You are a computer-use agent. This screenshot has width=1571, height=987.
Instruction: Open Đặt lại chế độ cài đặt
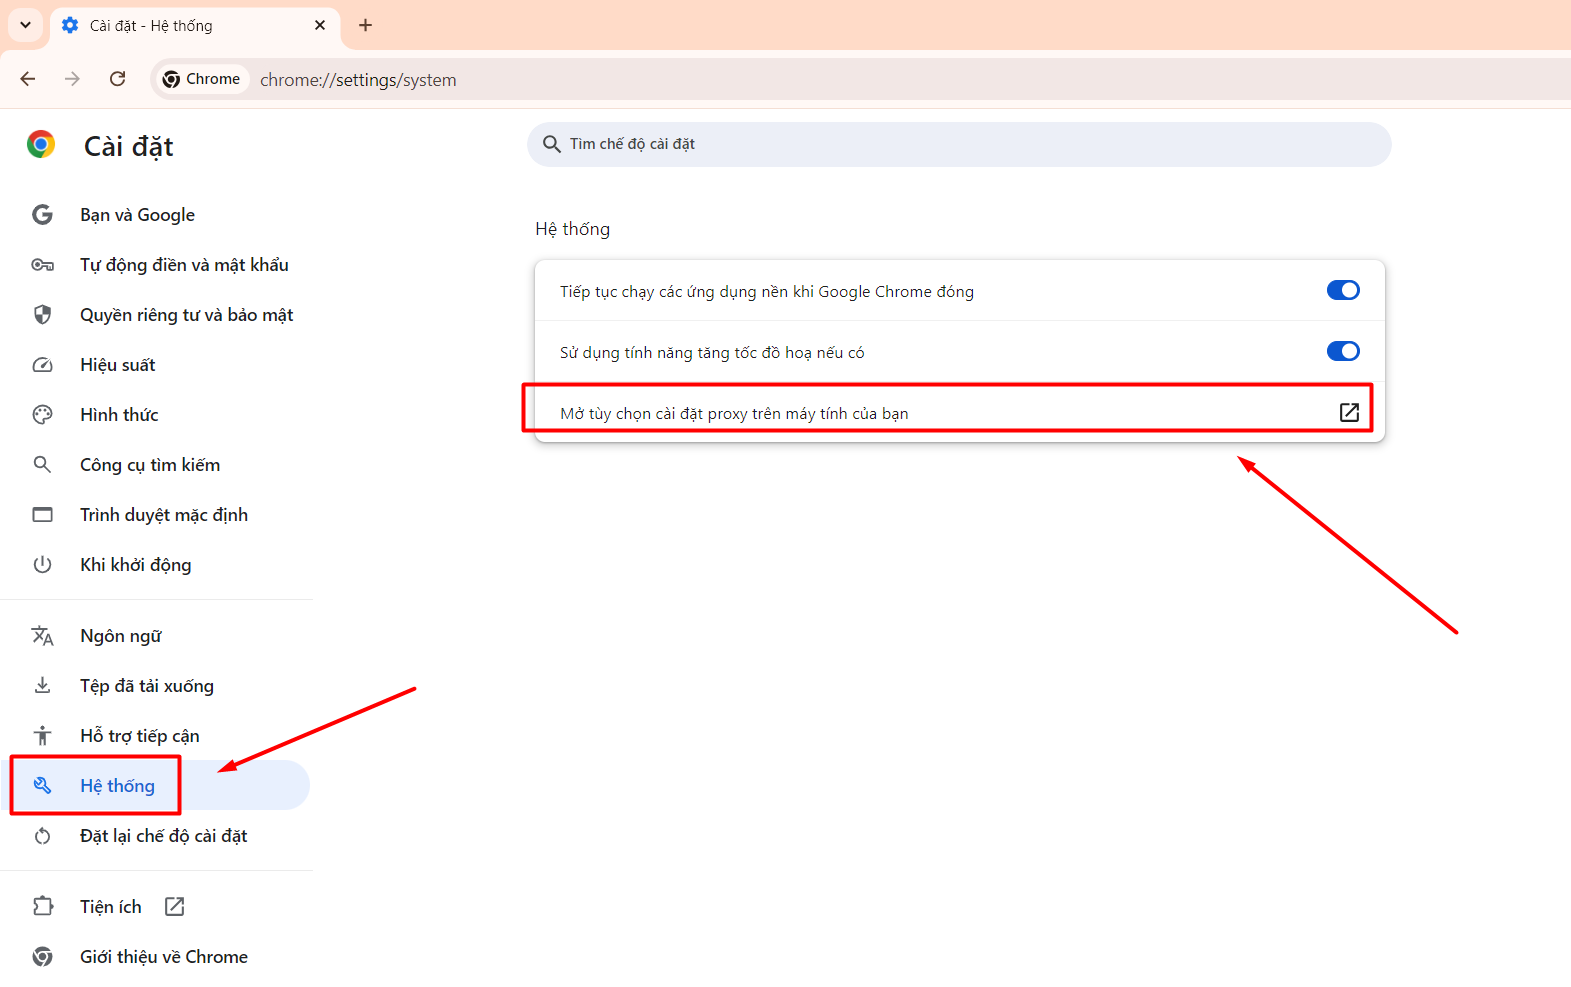click(x=165, y=836)
